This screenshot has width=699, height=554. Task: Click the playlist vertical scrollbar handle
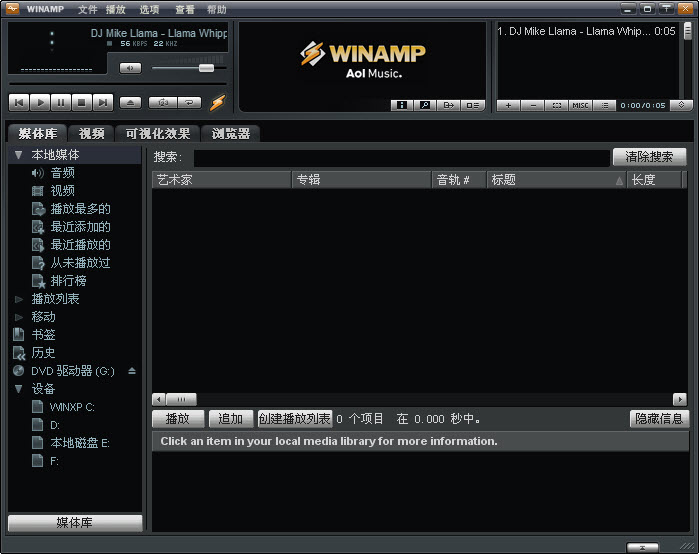(x=688, y=31)
